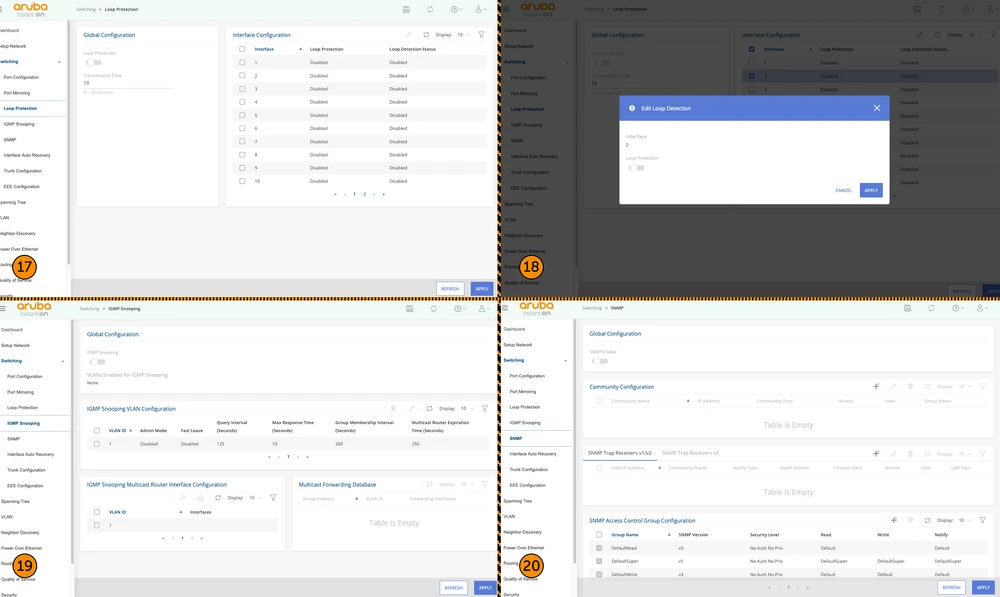Check the DefaultRead group row checkbox

pos(600,548)
